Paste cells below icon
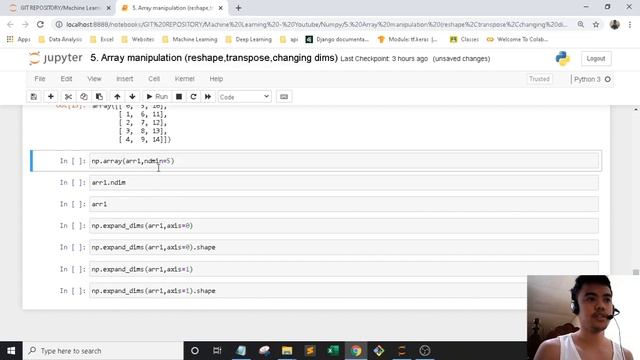Screen dimensions: 640x360 [x=99, y=97]
